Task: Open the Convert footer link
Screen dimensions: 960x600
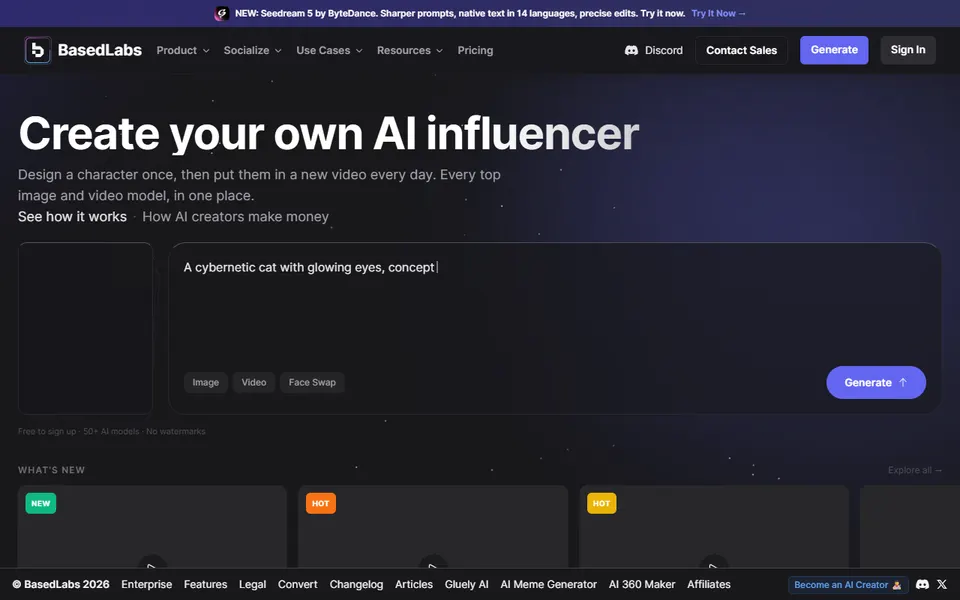Action: click(x=298, y=584)
